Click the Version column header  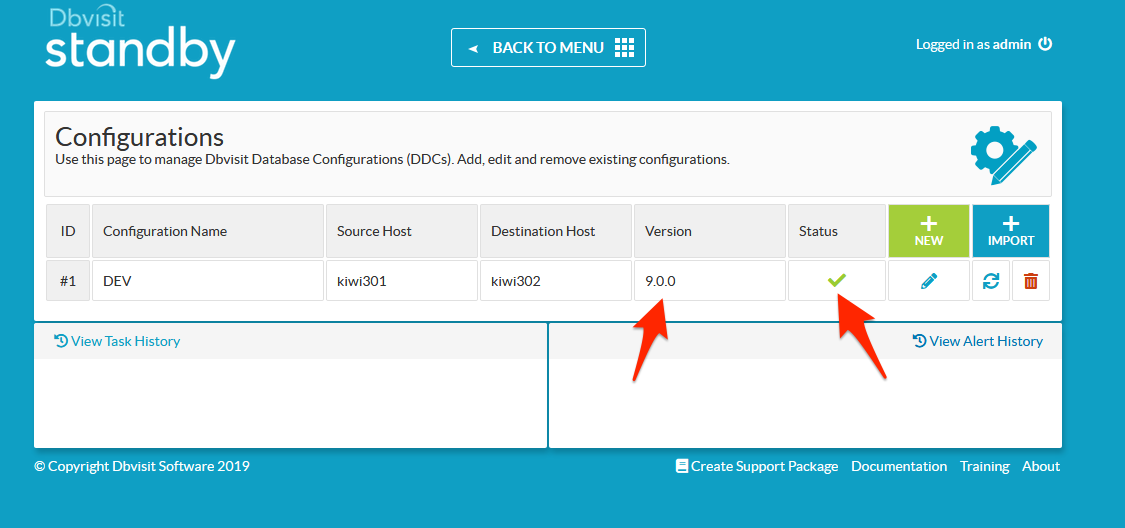[x=710, y=231]
